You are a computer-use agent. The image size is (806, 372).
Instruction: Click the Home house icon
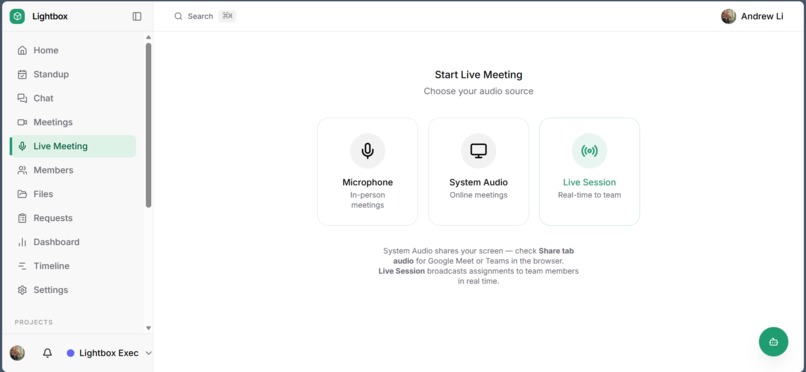pos(22,50)
